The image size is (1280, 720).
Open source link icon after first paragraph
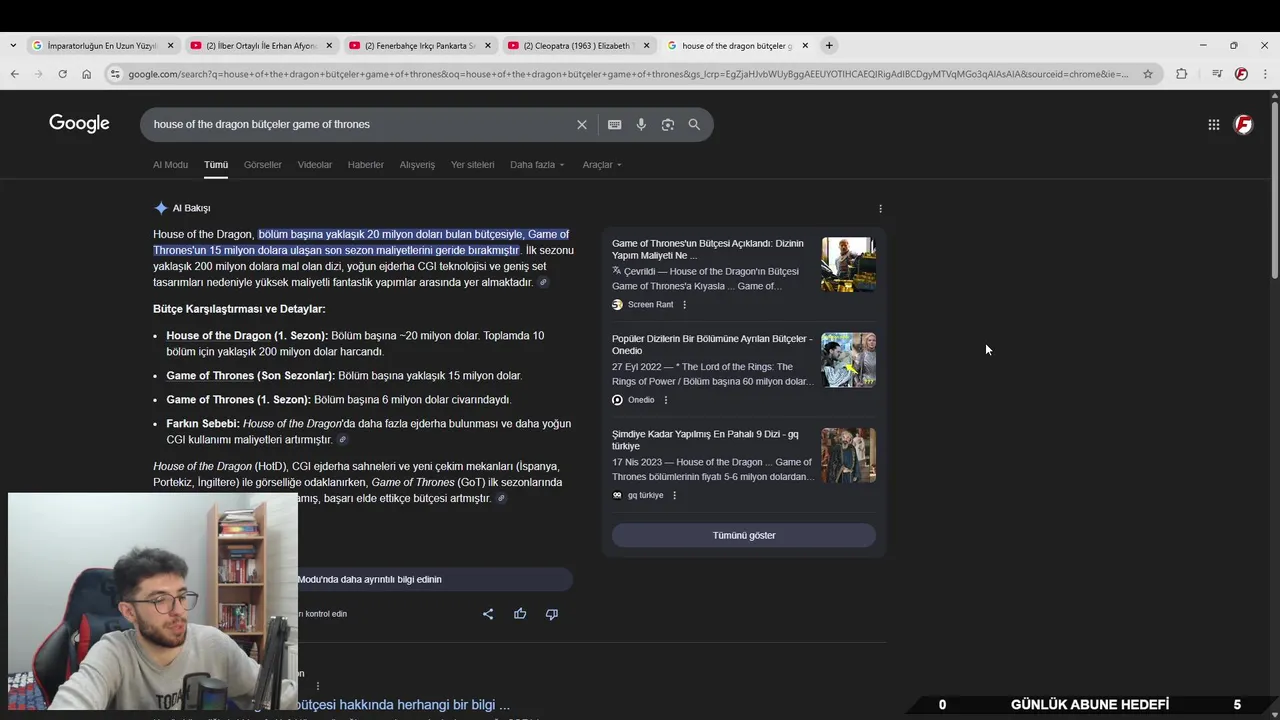point(543,283)
